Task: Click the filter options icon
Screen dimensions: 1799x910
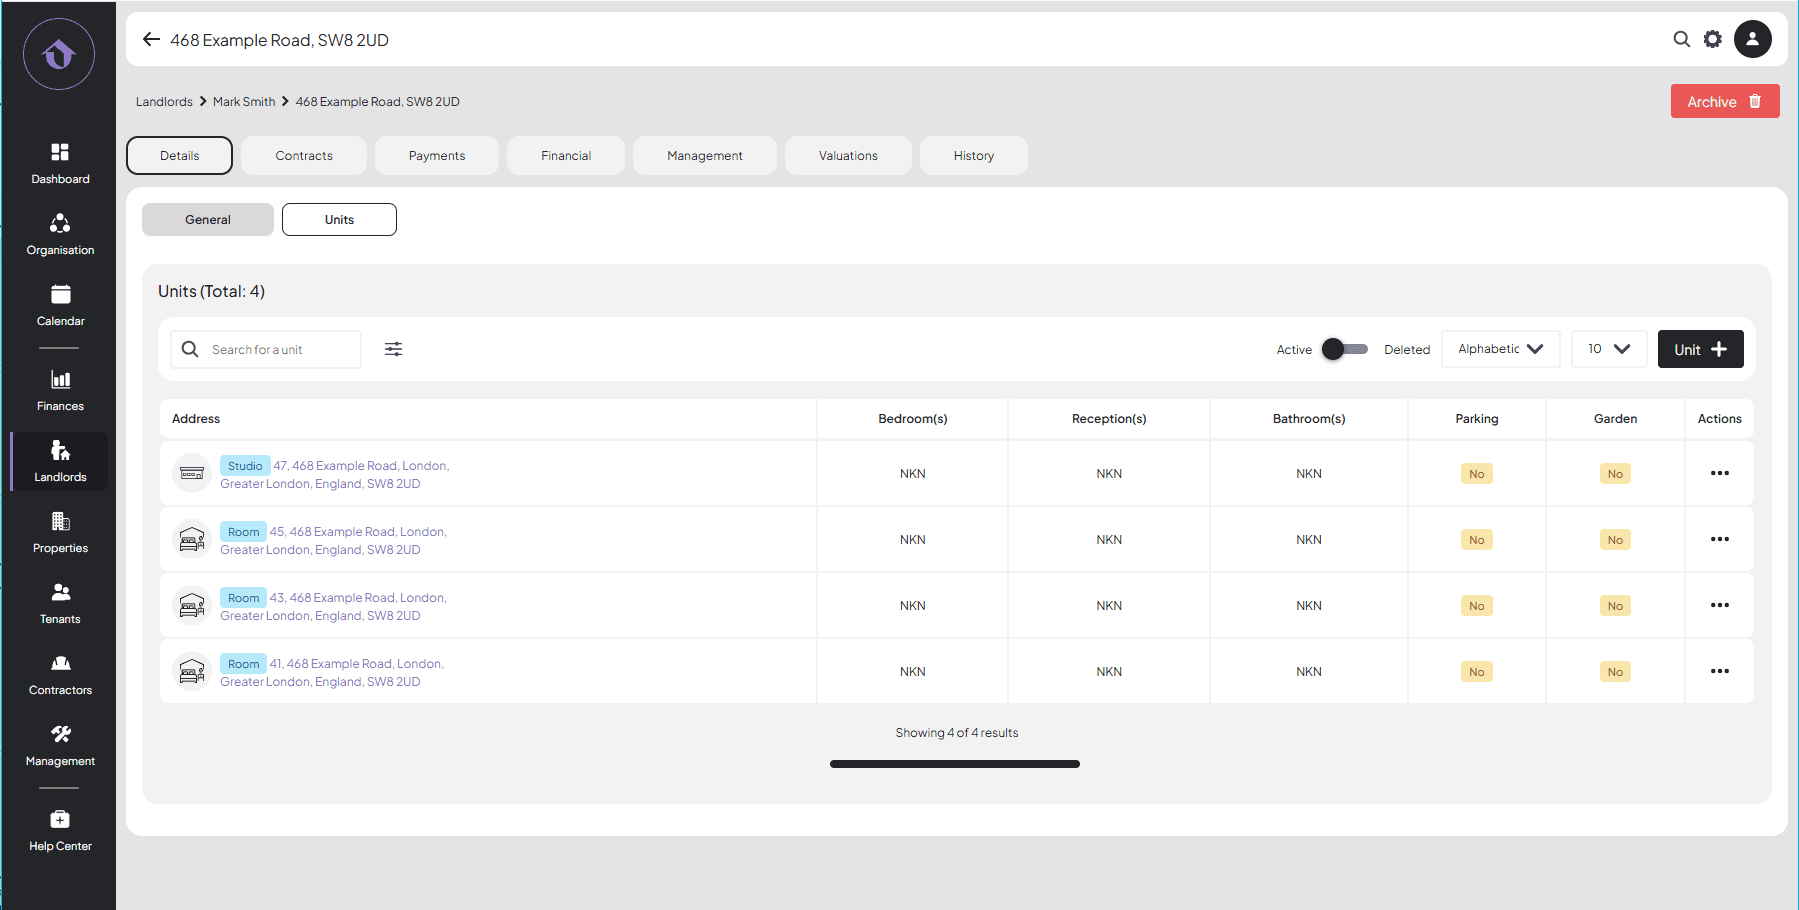Action: (394, 349)
